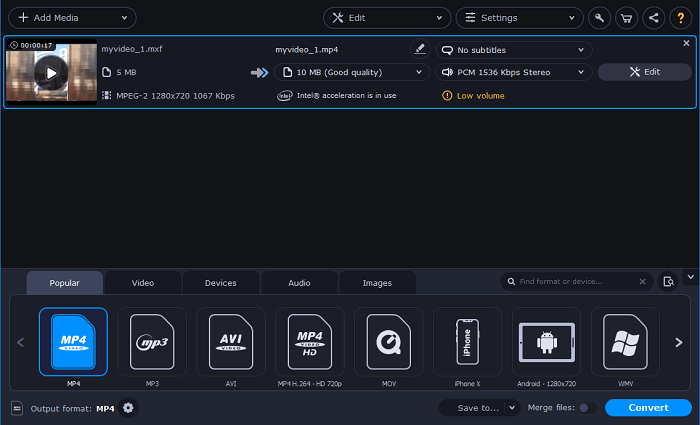Click the Add Media button
The width and height of the screenshot is (700, 425).
pos(71,18)
